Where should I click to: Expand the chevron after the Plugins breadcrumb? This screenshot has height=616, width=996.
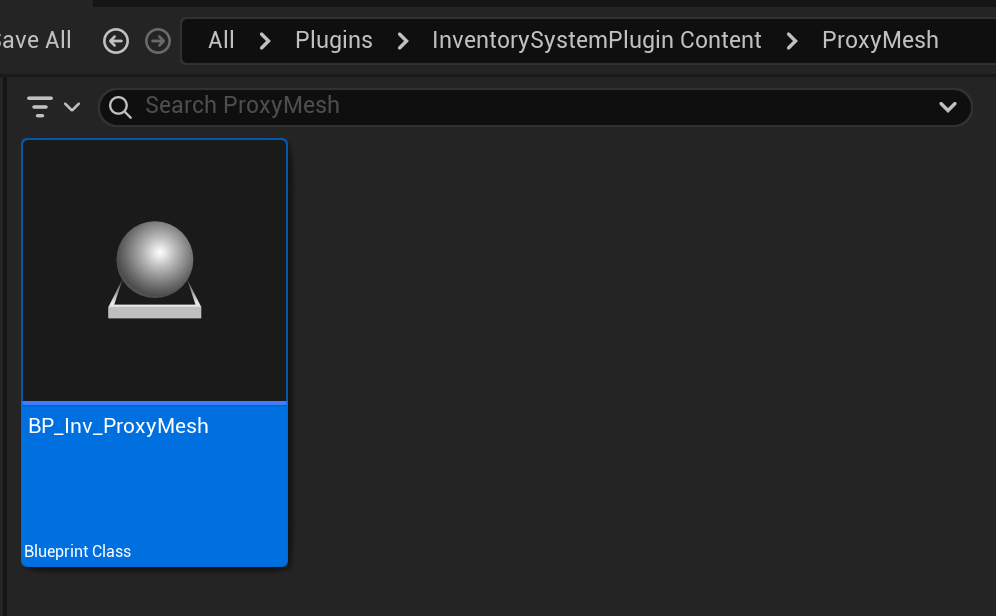click(403, 41)
